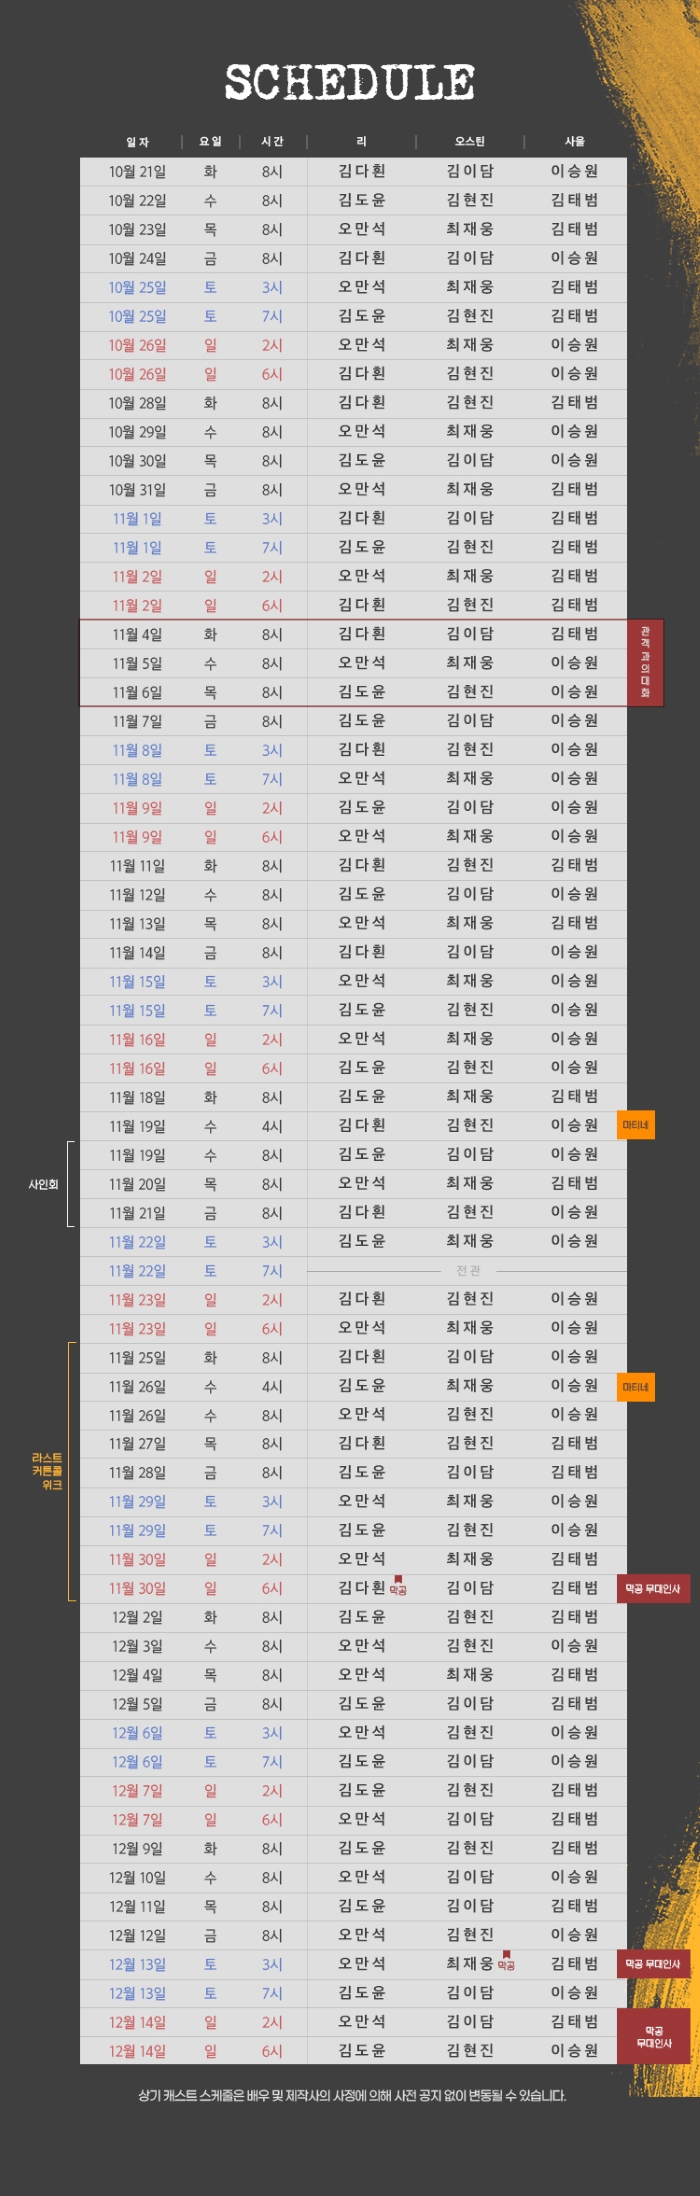Image resolution: width=700 pixels, height=2196 pixels.
Task: Select the 시간 column header
Action: 272,142
